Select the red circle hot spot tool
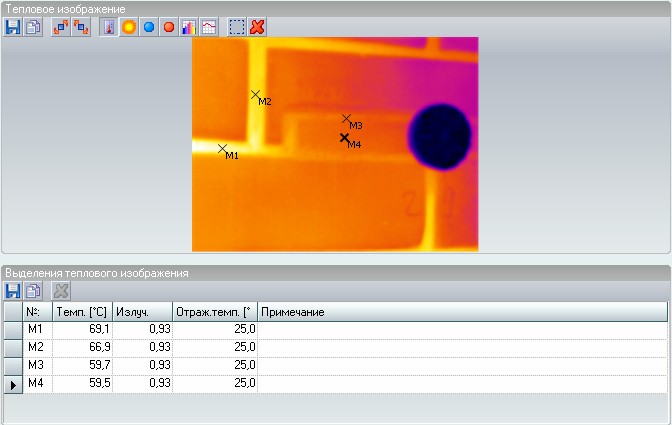672x425 pixels. (x=168, y=27)
